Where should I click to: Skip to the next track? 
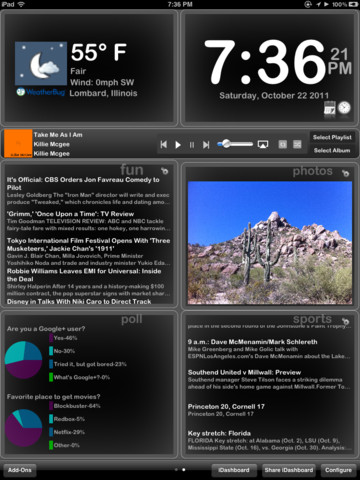[206, 145]
